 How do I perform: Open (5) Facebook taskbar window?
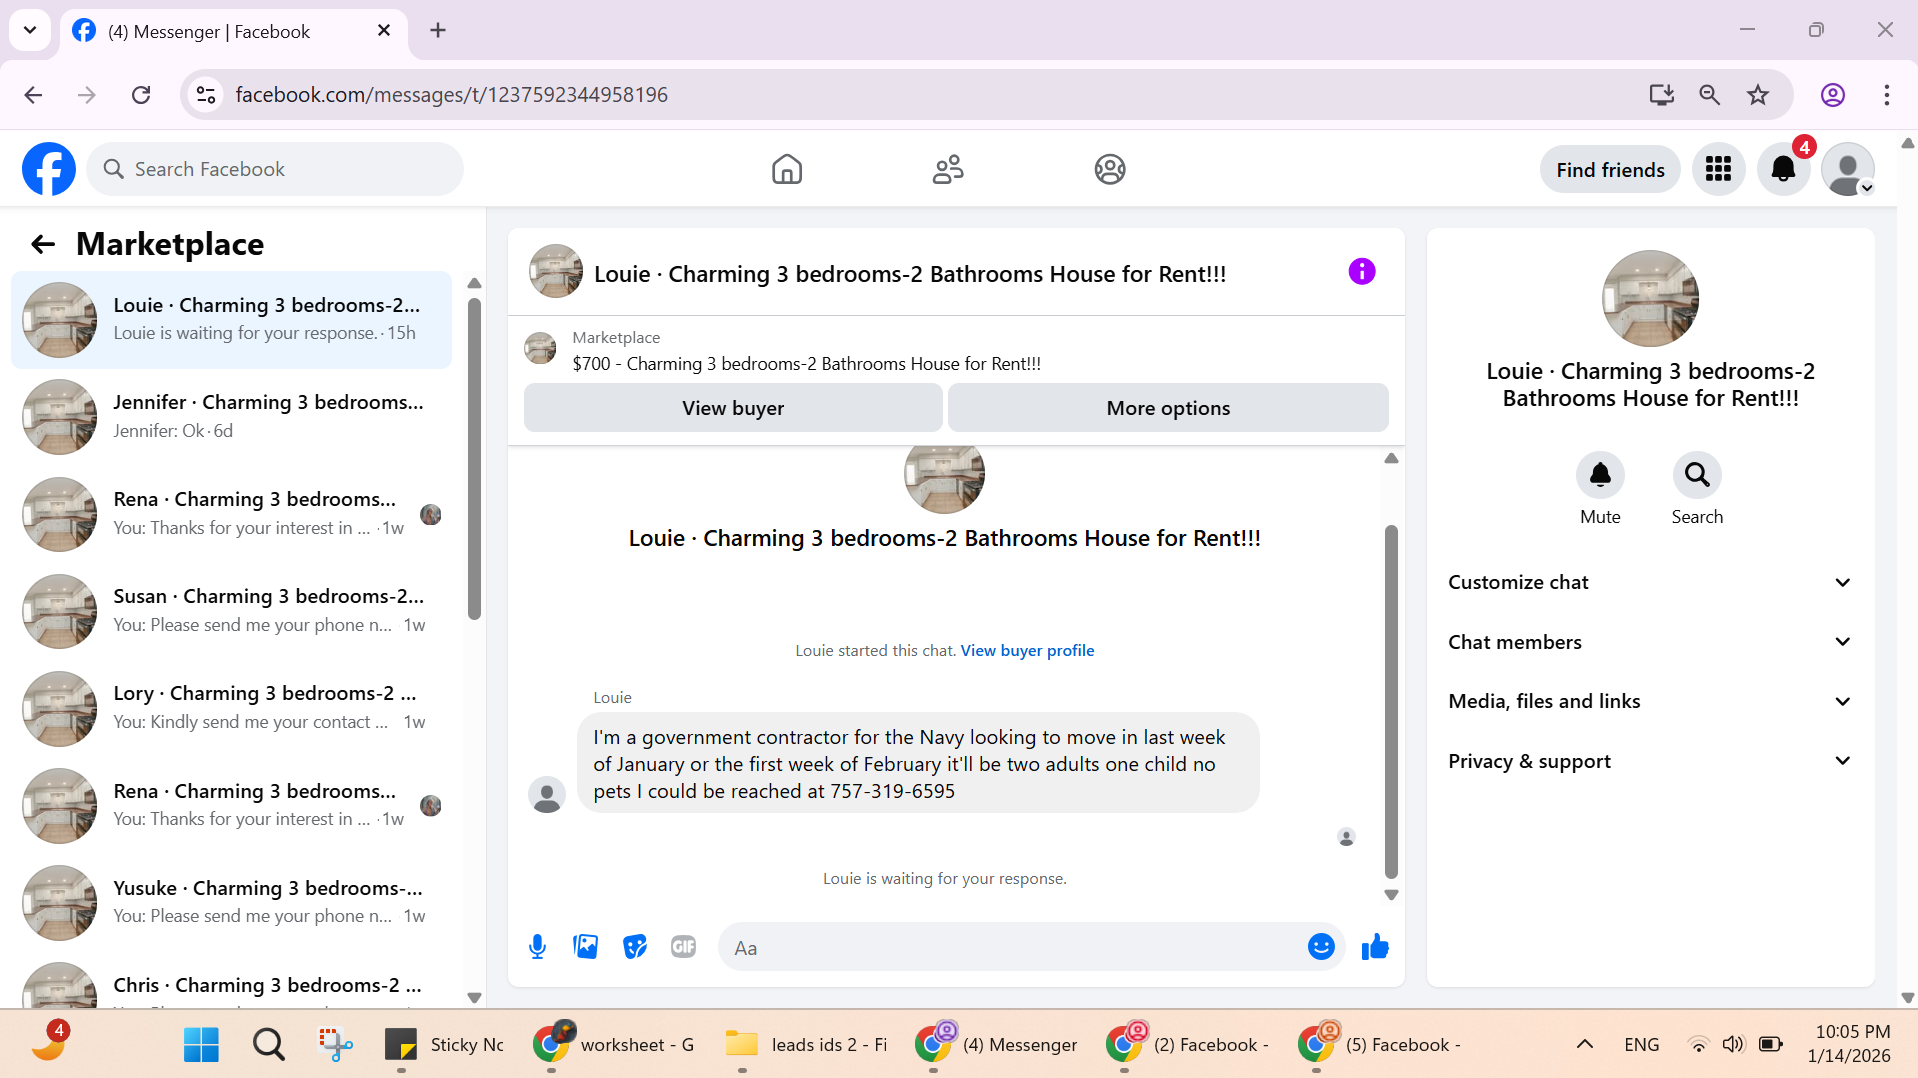click(x=1380, y=1044)
